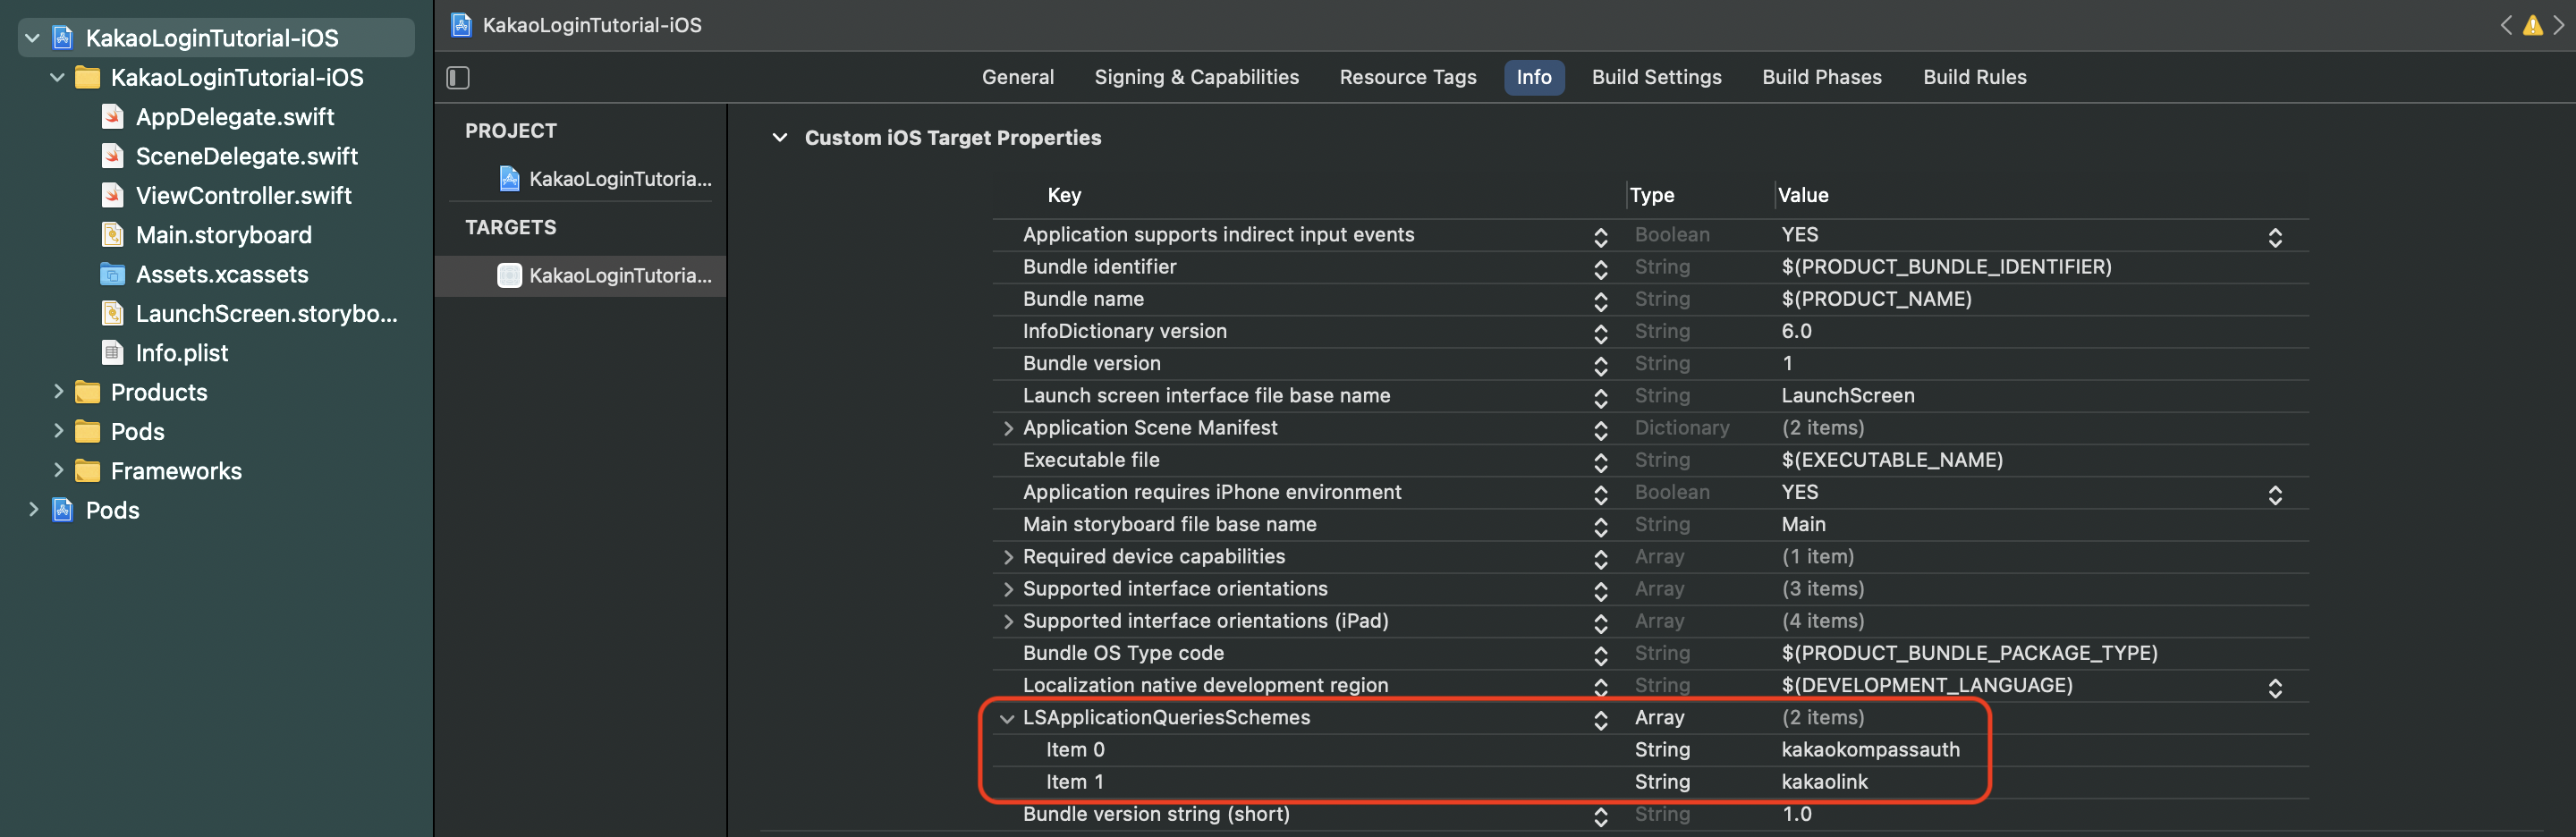Open the General tab
The width and height of the screenshot is (2576, 837).
[1017, 77]
